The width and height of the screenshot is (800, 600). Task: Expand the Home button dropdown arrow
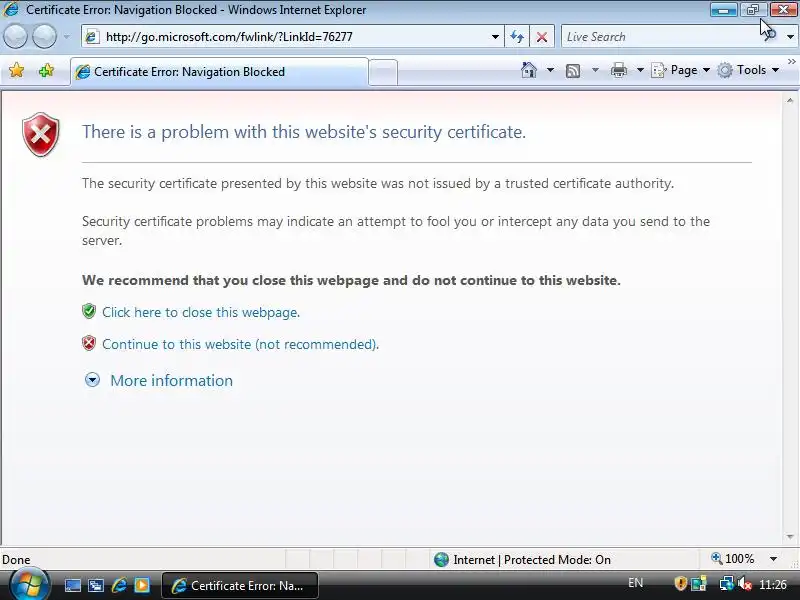[x=550, y=70]
